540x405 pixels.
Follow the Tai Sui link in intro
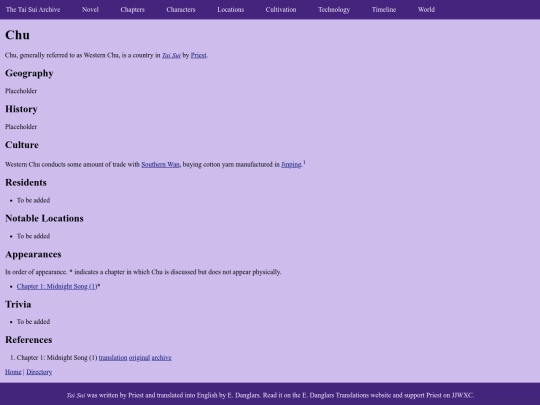click(x=171, y=55)
